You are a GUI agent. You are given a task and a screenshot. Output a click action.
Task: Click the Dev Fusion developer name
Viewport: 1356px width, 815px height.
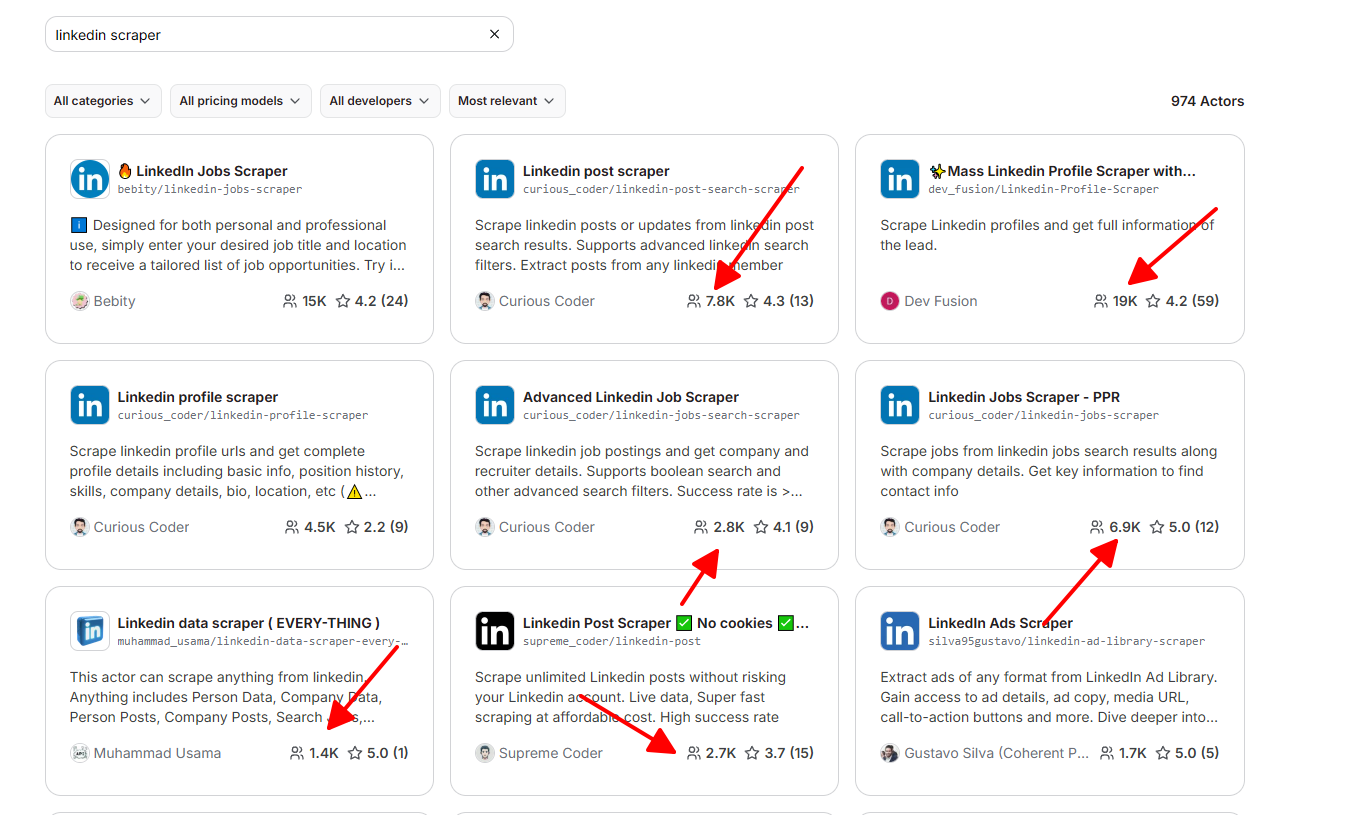(x=941, y=301)
